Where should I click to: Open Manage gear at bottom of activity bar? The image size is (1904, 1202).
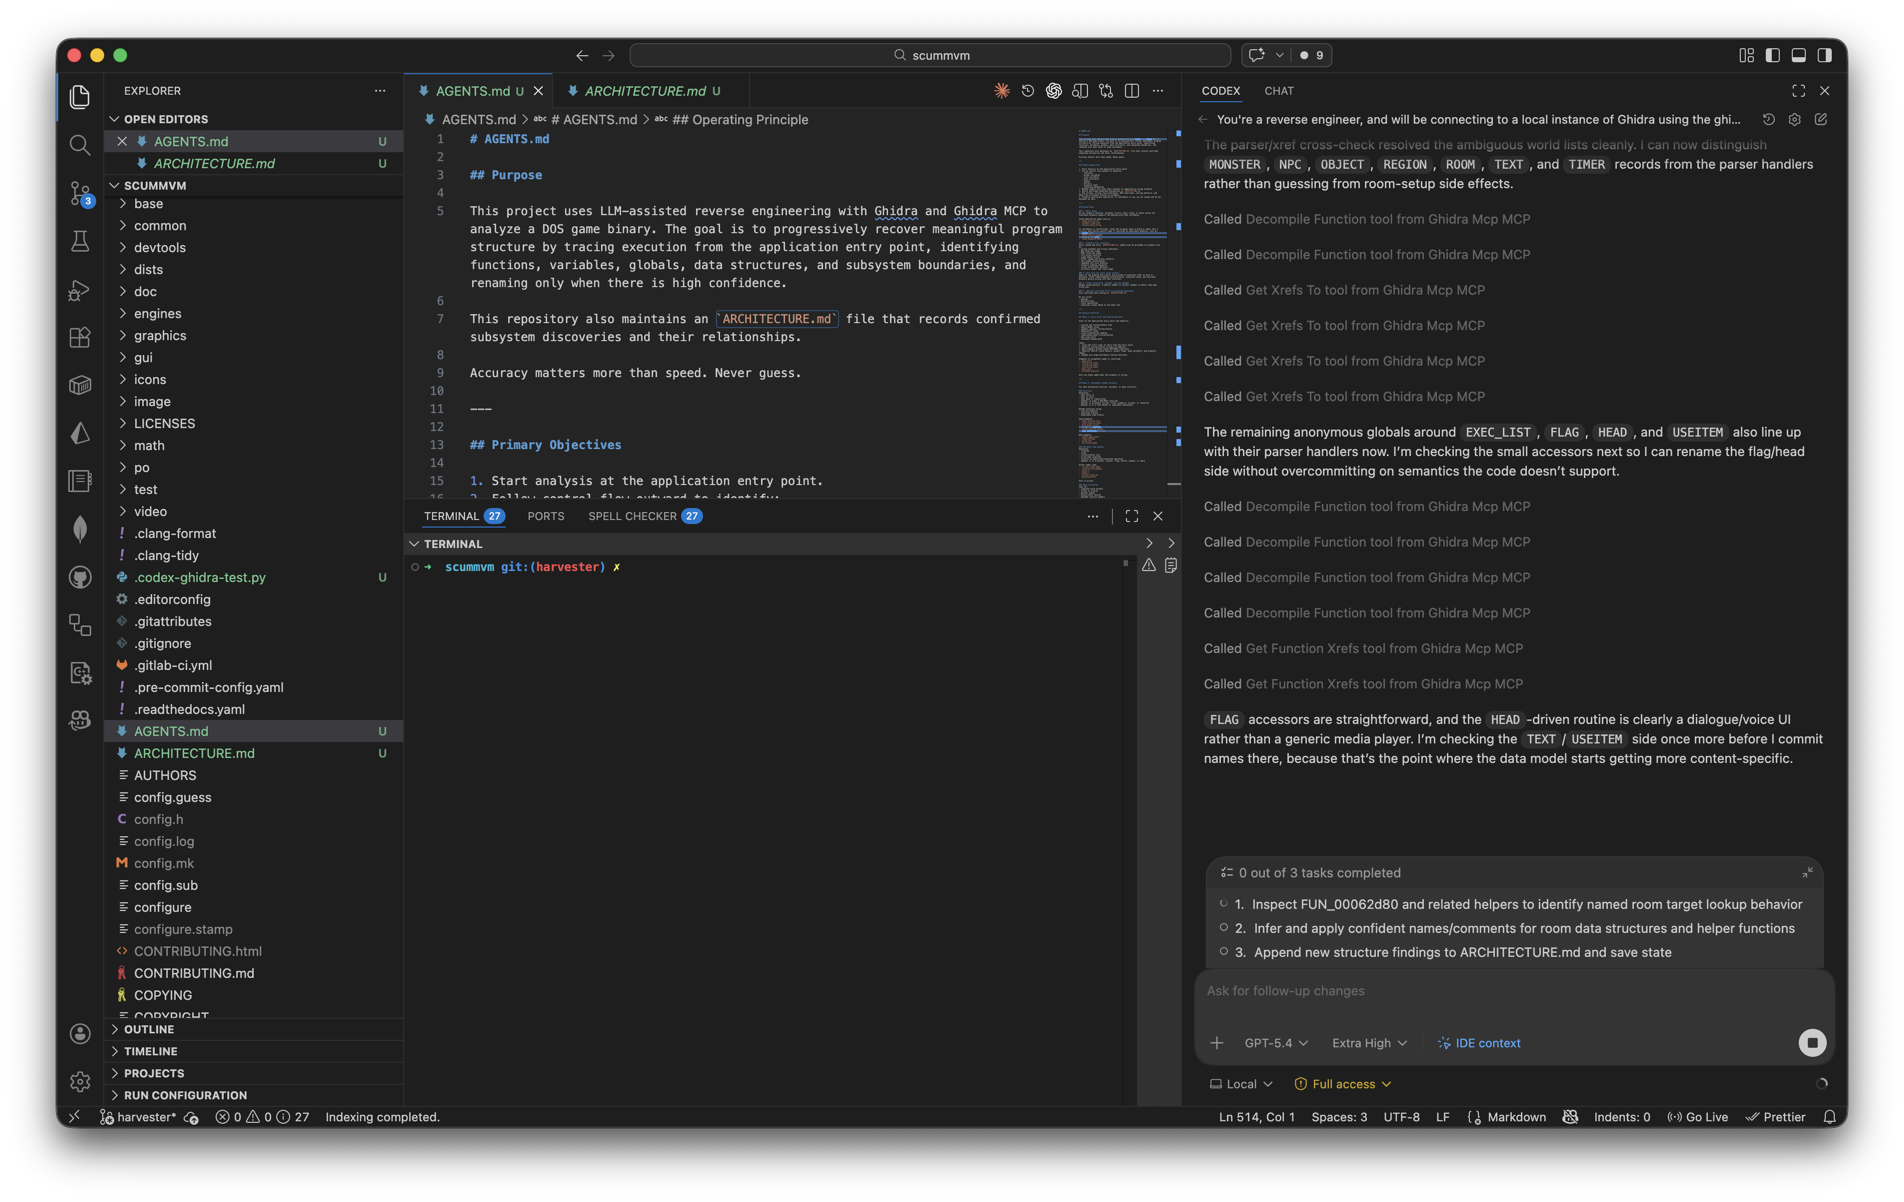pos(80,1081)
